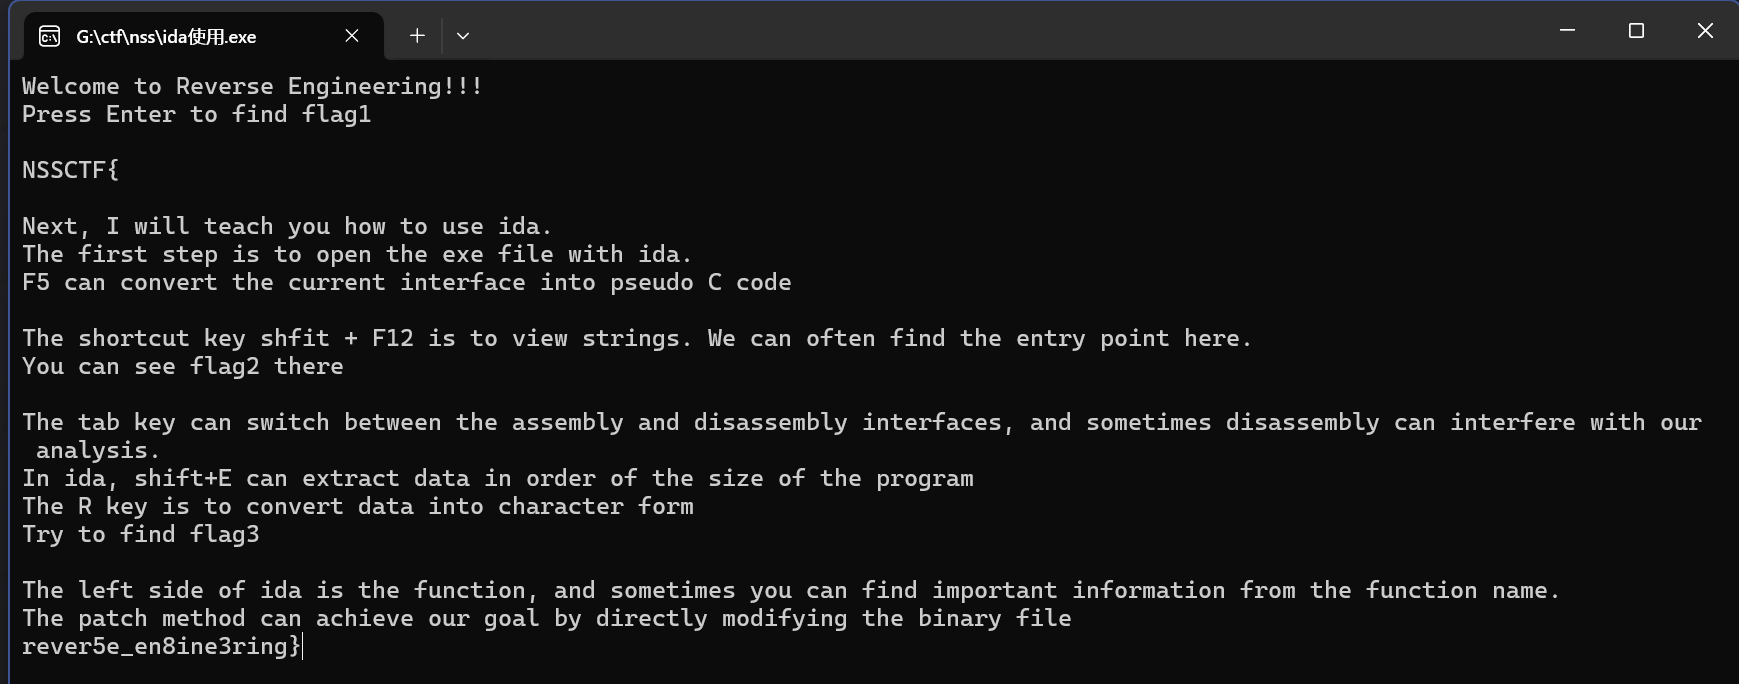Expand the new tab profile dropdown chevron

tap(463, 36)
